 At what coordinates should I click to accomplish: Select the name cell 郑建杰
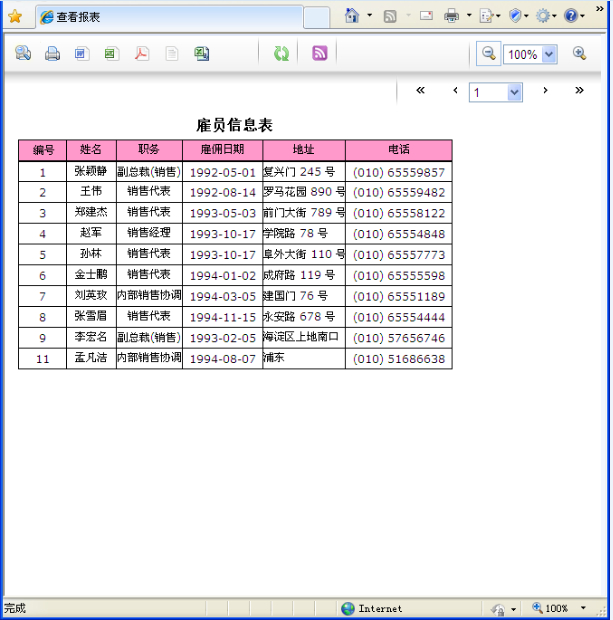[91, 213]
